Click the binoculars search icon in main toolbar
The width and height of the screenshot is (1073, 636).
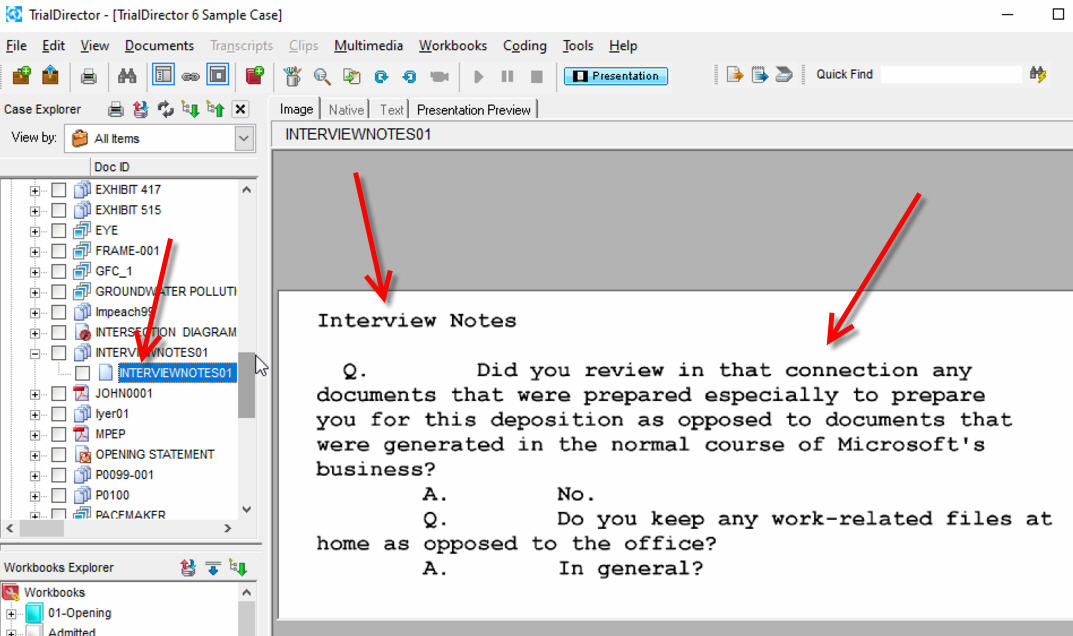click(x=127, y=76)
